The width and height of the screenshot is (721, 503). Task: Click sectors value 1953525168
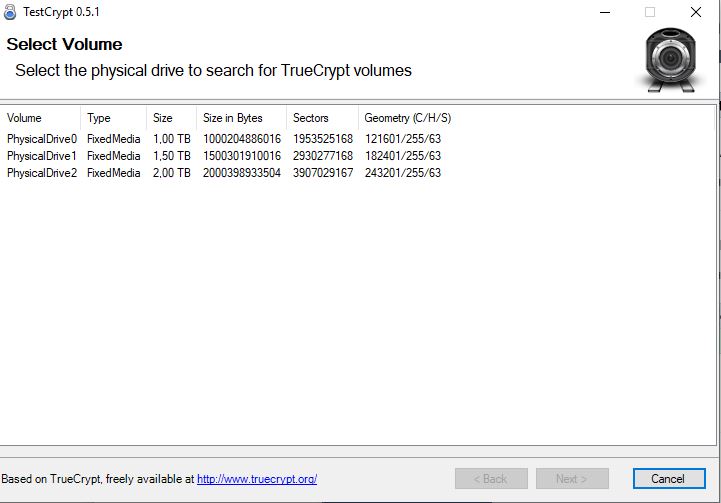(323, 139)
